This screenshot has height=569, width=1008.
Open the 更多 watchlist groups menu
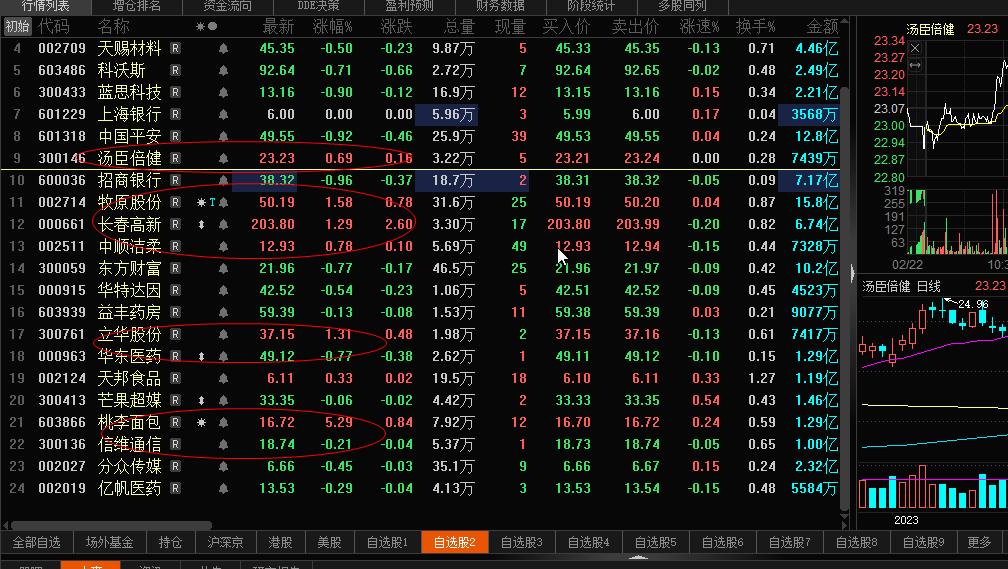pos(979,542)
